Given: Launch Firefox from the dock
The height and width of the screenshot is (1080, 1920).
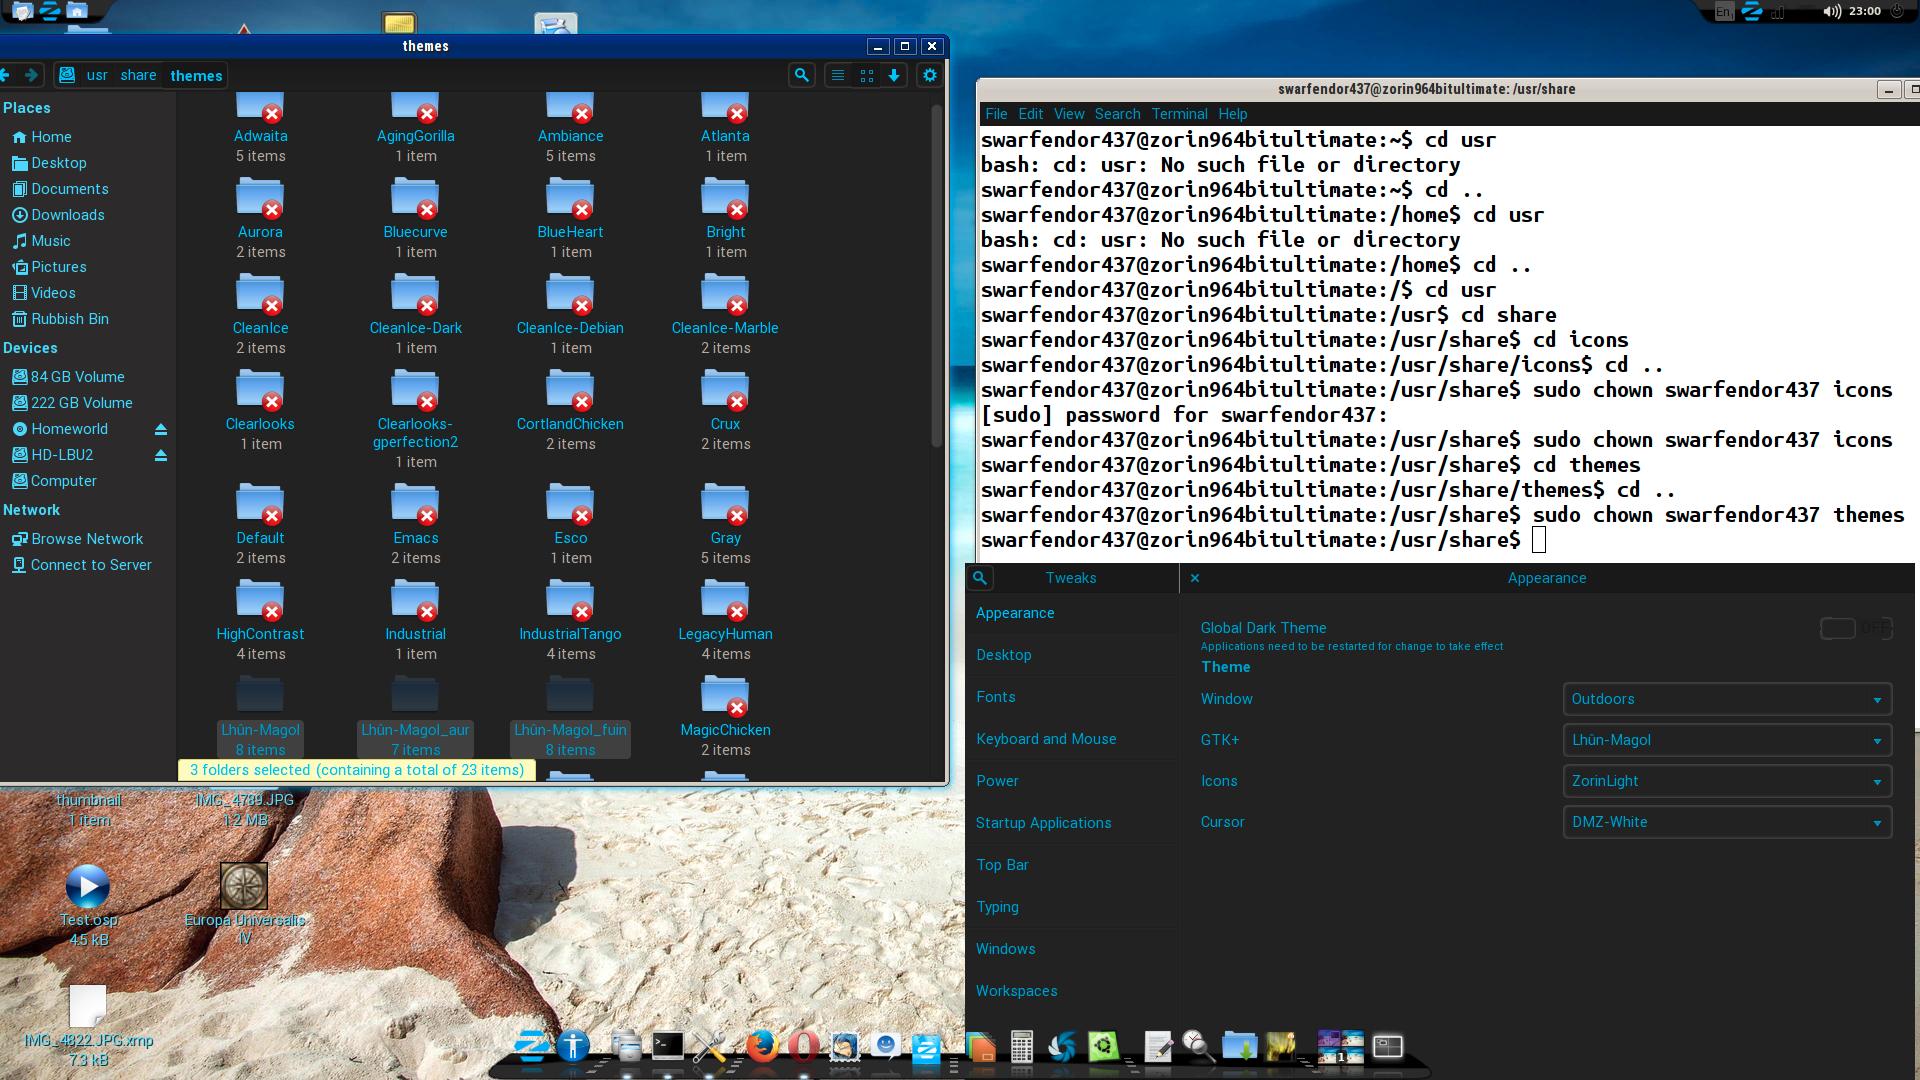Looking at the screenshot, I should coord(762,1047).
